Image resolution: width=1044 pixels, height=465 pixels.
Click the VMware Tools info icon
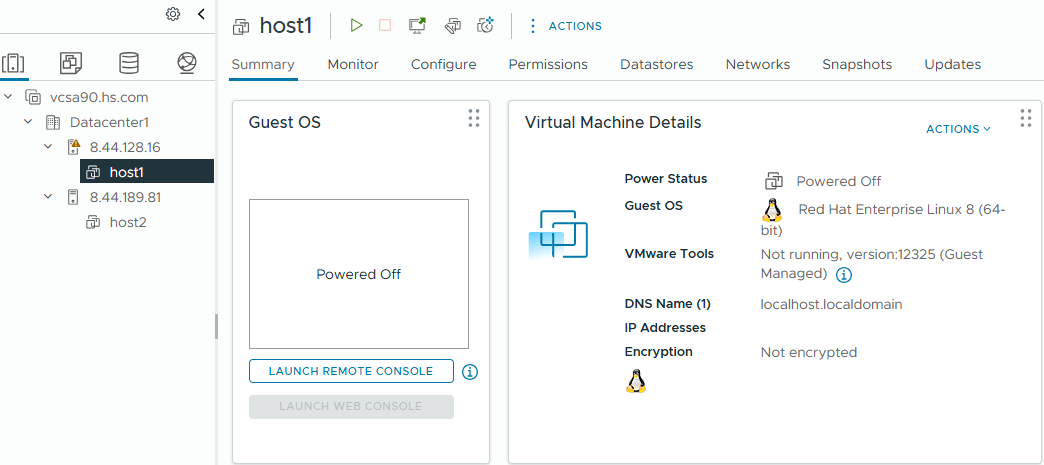(x=844, y=274)
